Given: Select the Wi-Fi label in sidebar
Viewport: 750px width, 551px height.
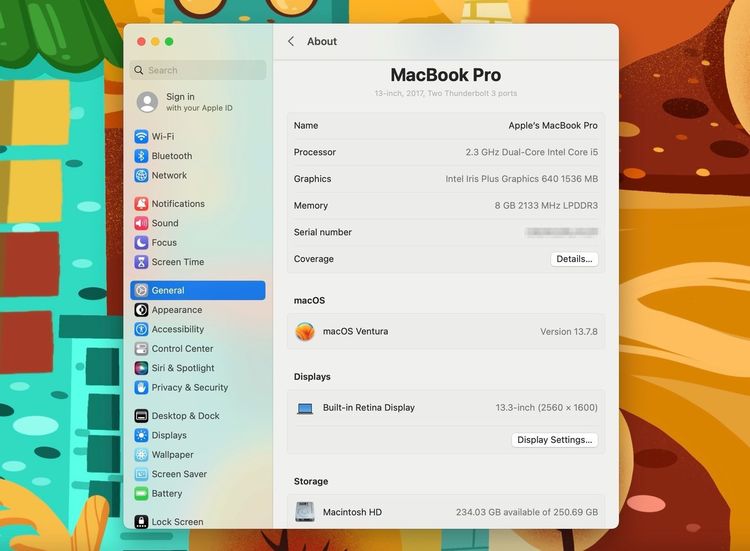Looking at the screenshot, I should 163,136.
